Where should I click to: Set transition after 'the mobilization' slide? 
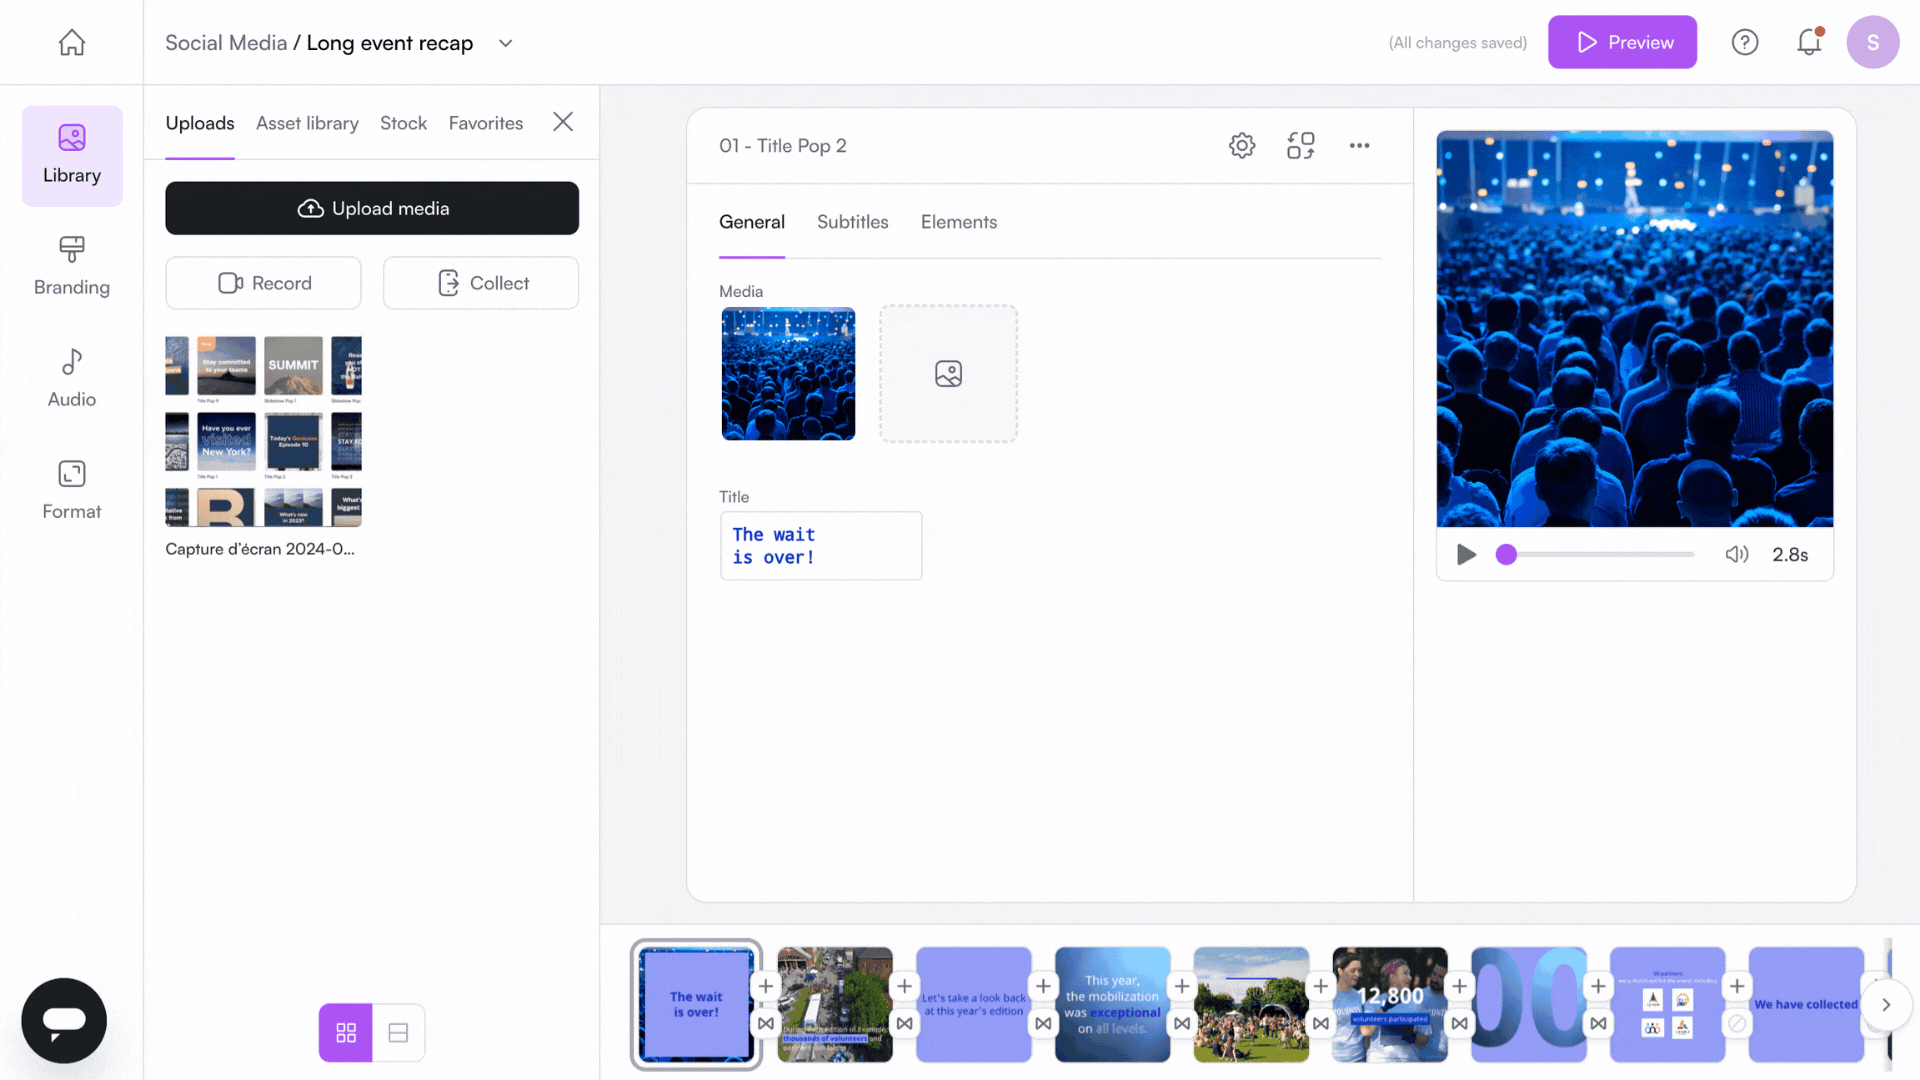click(x=1182, y=1023)
